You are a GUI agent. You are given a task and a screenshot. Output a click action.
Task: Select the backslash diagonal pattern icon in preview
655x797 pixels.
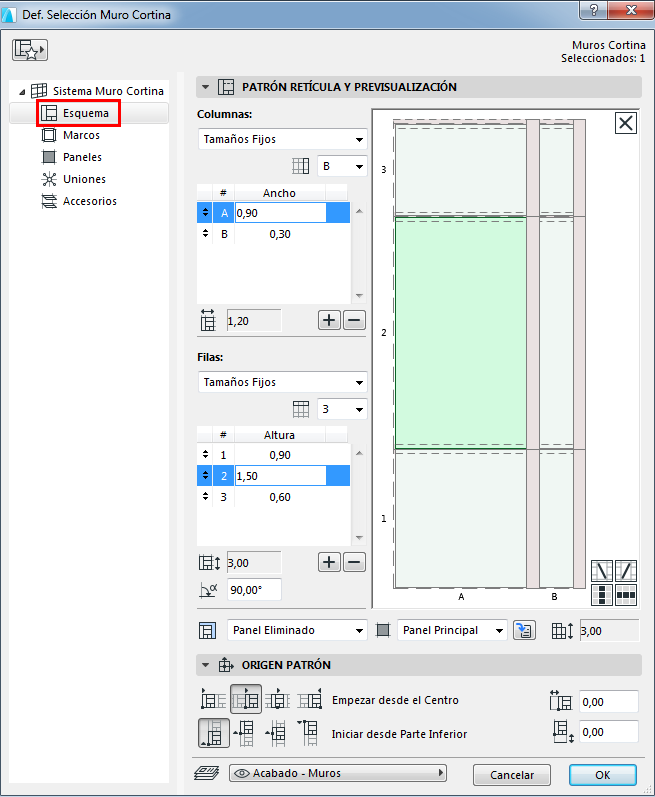tap(602, 571)
